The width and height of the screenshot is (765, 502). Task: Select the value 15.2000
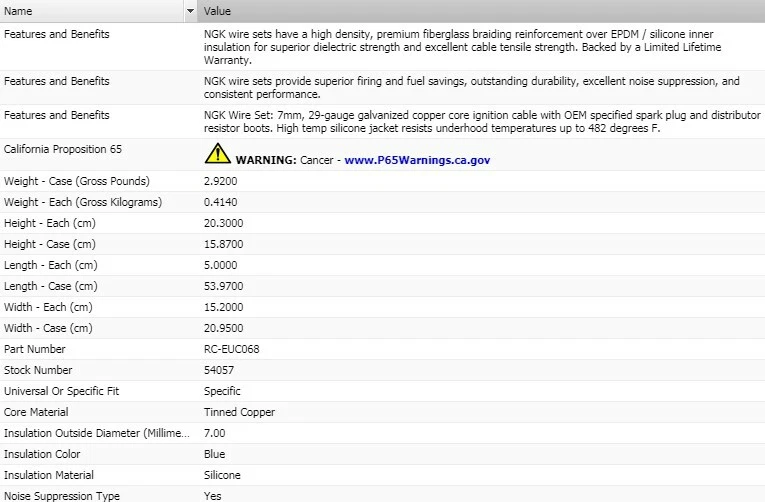tap(223, 307)
